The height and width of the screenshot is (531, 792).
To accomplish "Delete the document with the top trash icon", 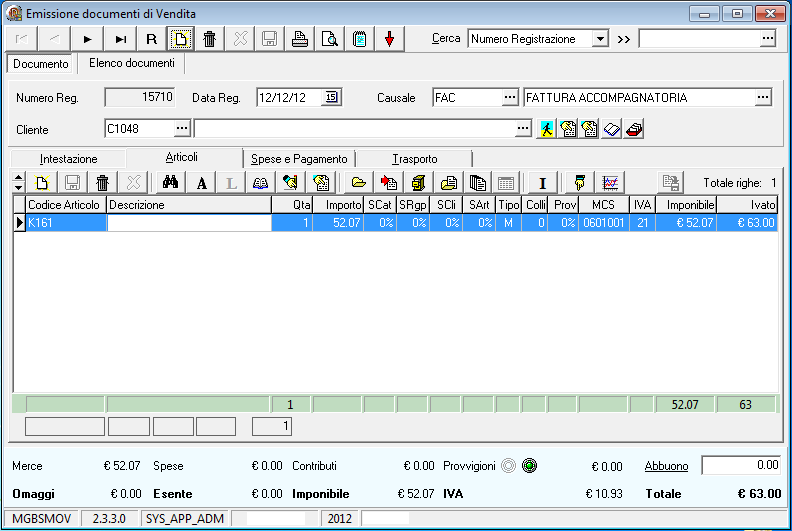I will (210, 39).
